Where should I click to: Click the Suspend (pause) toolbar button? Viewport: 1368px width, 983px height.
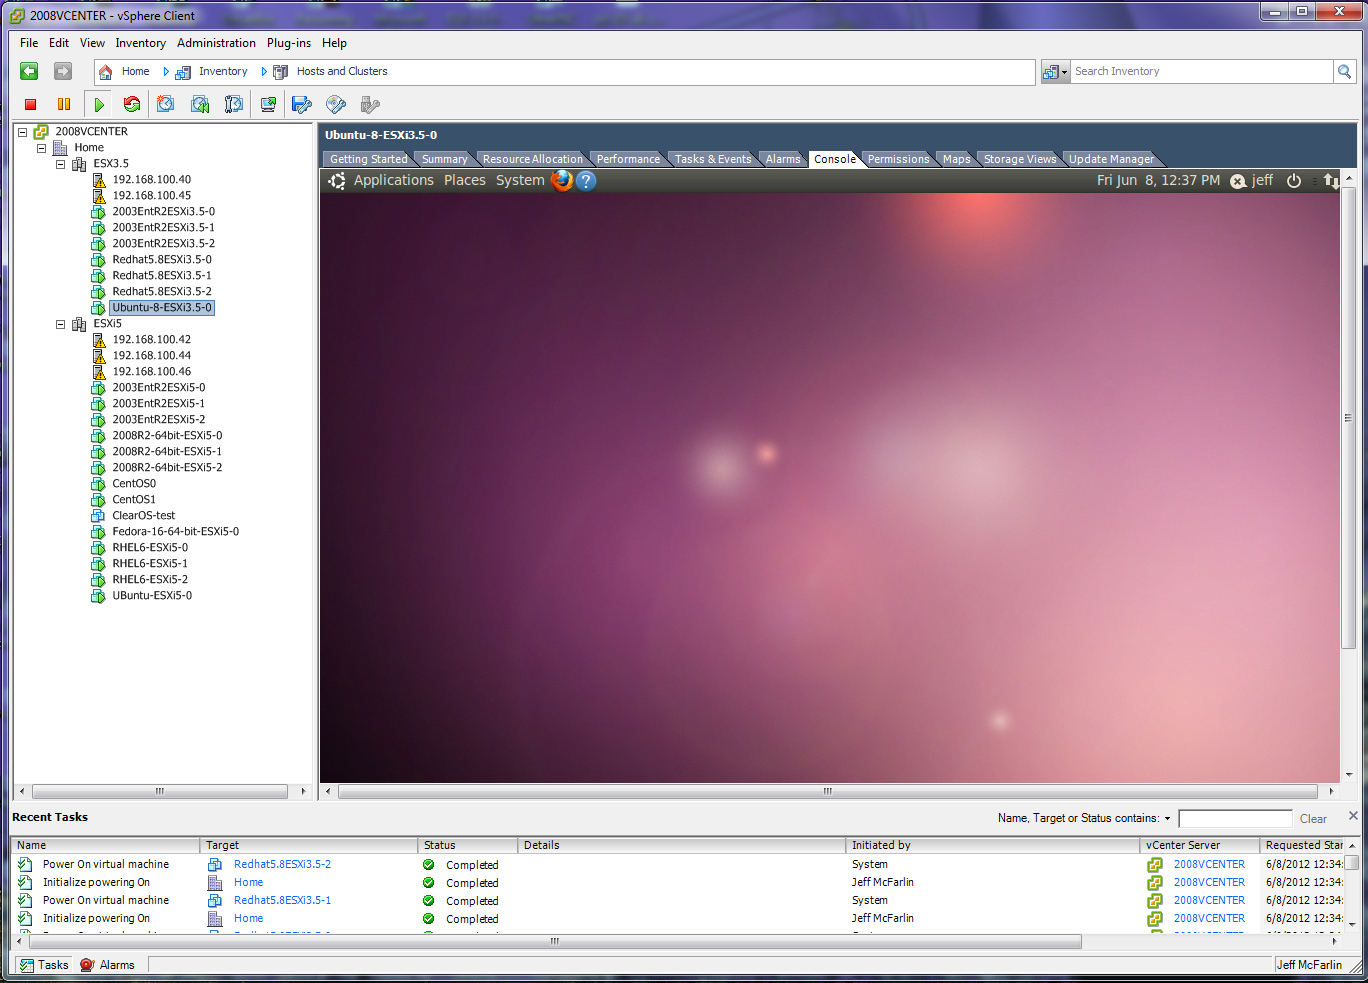pyautogui.click(x=64, y=104)
